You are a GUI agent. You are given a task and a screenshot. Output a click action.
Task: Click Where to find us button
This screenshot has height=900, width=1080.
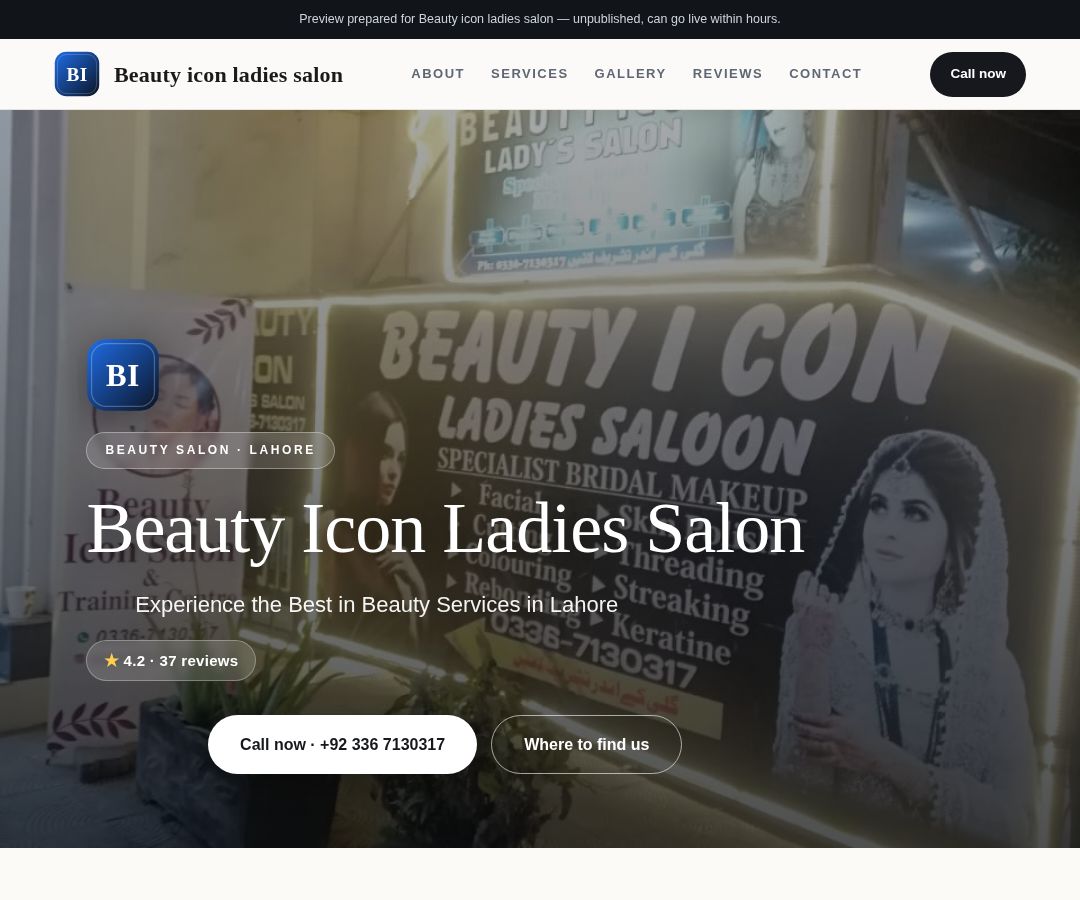click(586, 744)
